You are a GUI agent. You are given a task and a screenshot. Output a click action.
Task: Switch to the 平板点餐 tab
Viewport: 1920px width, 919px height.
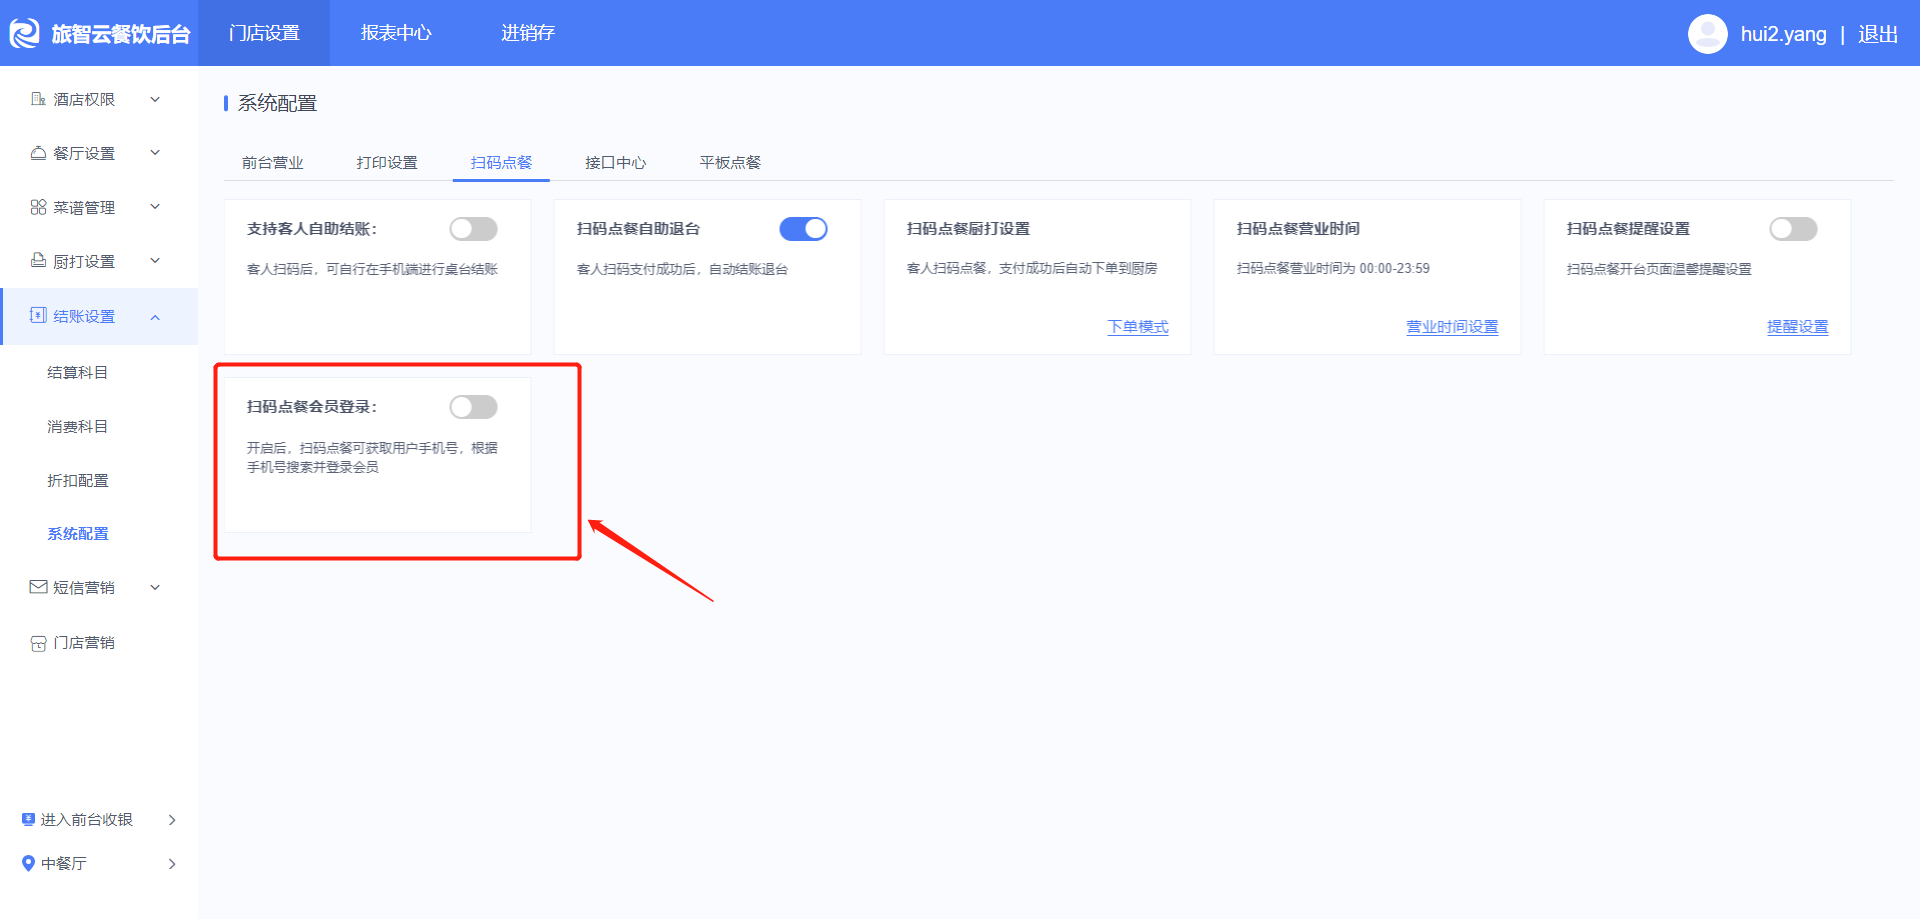(730, 162)
